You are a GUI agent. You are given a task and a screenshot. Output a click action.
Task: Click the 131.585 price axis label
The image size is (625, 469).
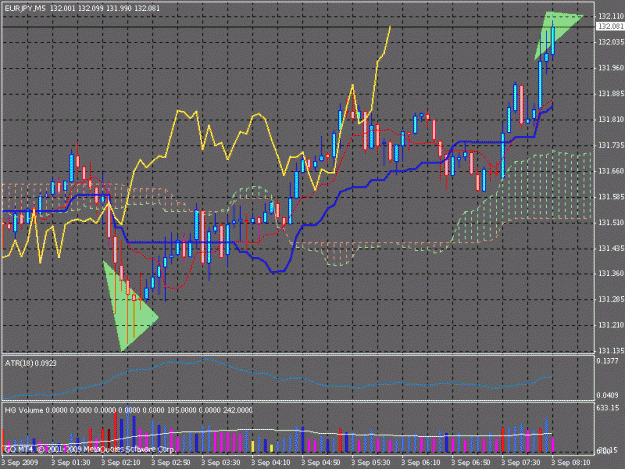coord(611,197)
